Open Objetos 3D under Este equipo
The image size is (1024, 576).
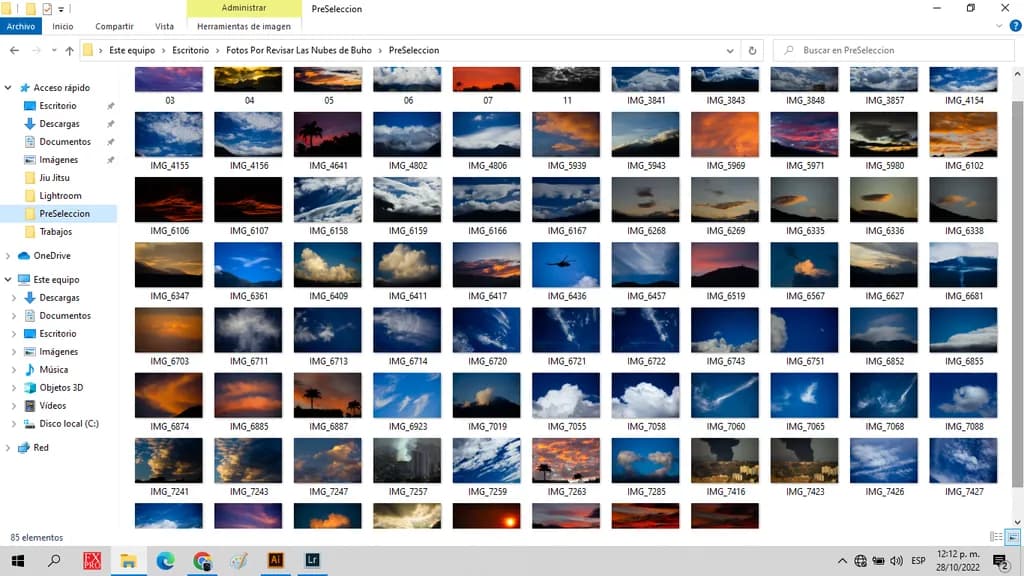click(61, 388)
